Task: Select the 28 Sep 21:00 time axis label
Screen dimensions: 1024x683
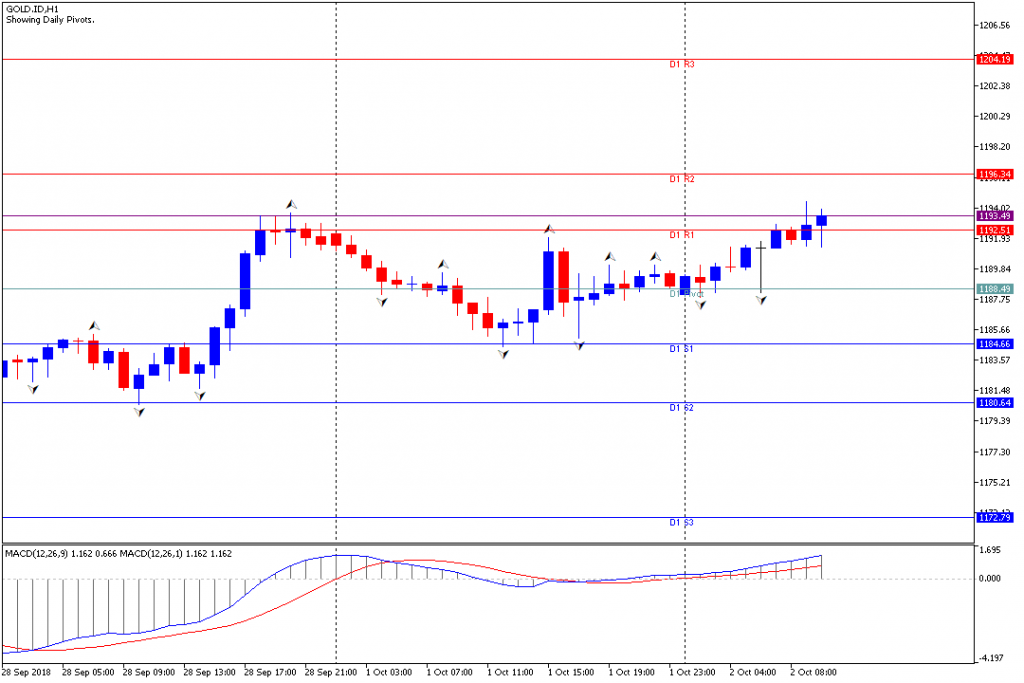Action: (330, 673)
